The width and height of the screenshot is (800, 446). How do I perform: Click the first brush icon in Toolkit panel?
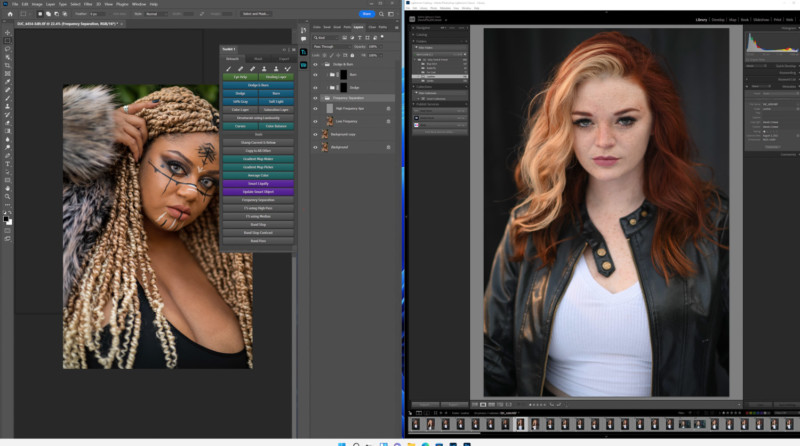pyautogui.click(x=229, y=68)
